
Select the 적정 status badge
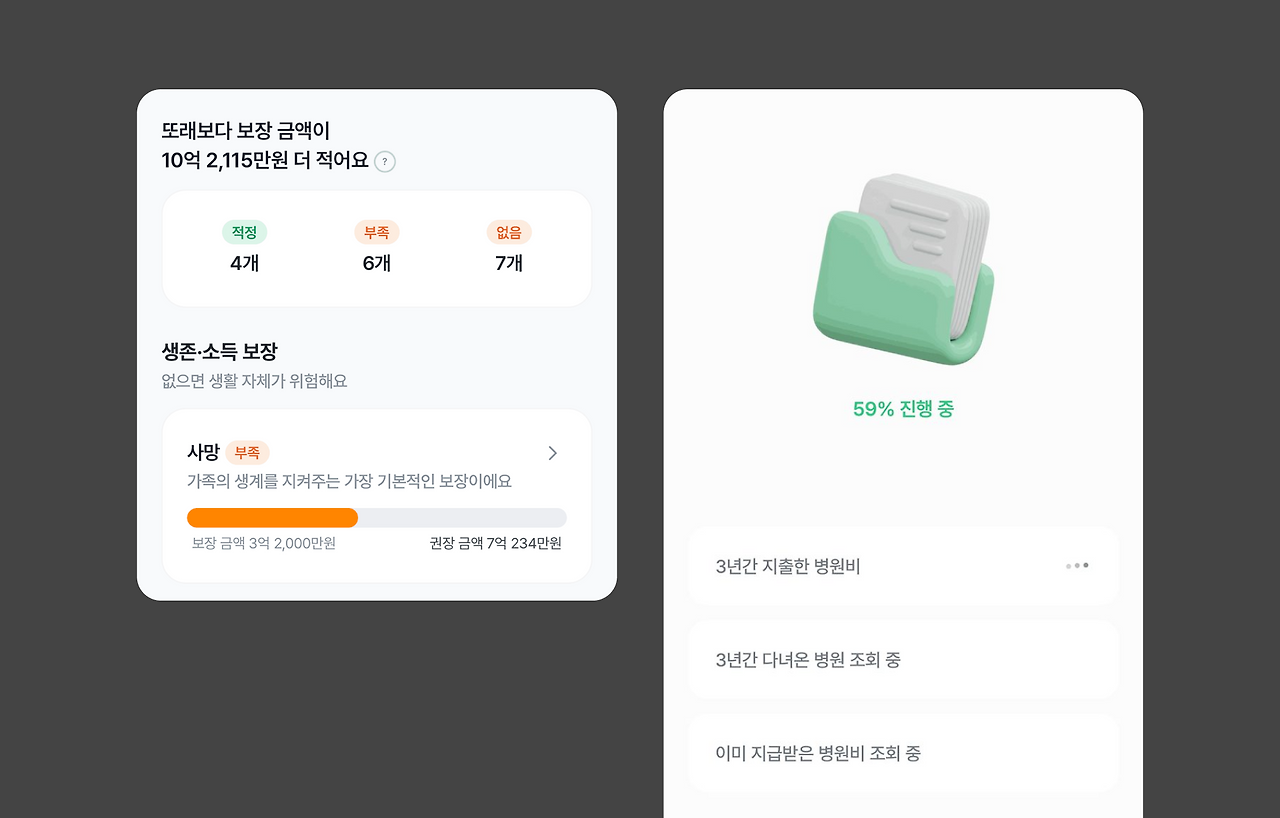click(x=244, y=232)
